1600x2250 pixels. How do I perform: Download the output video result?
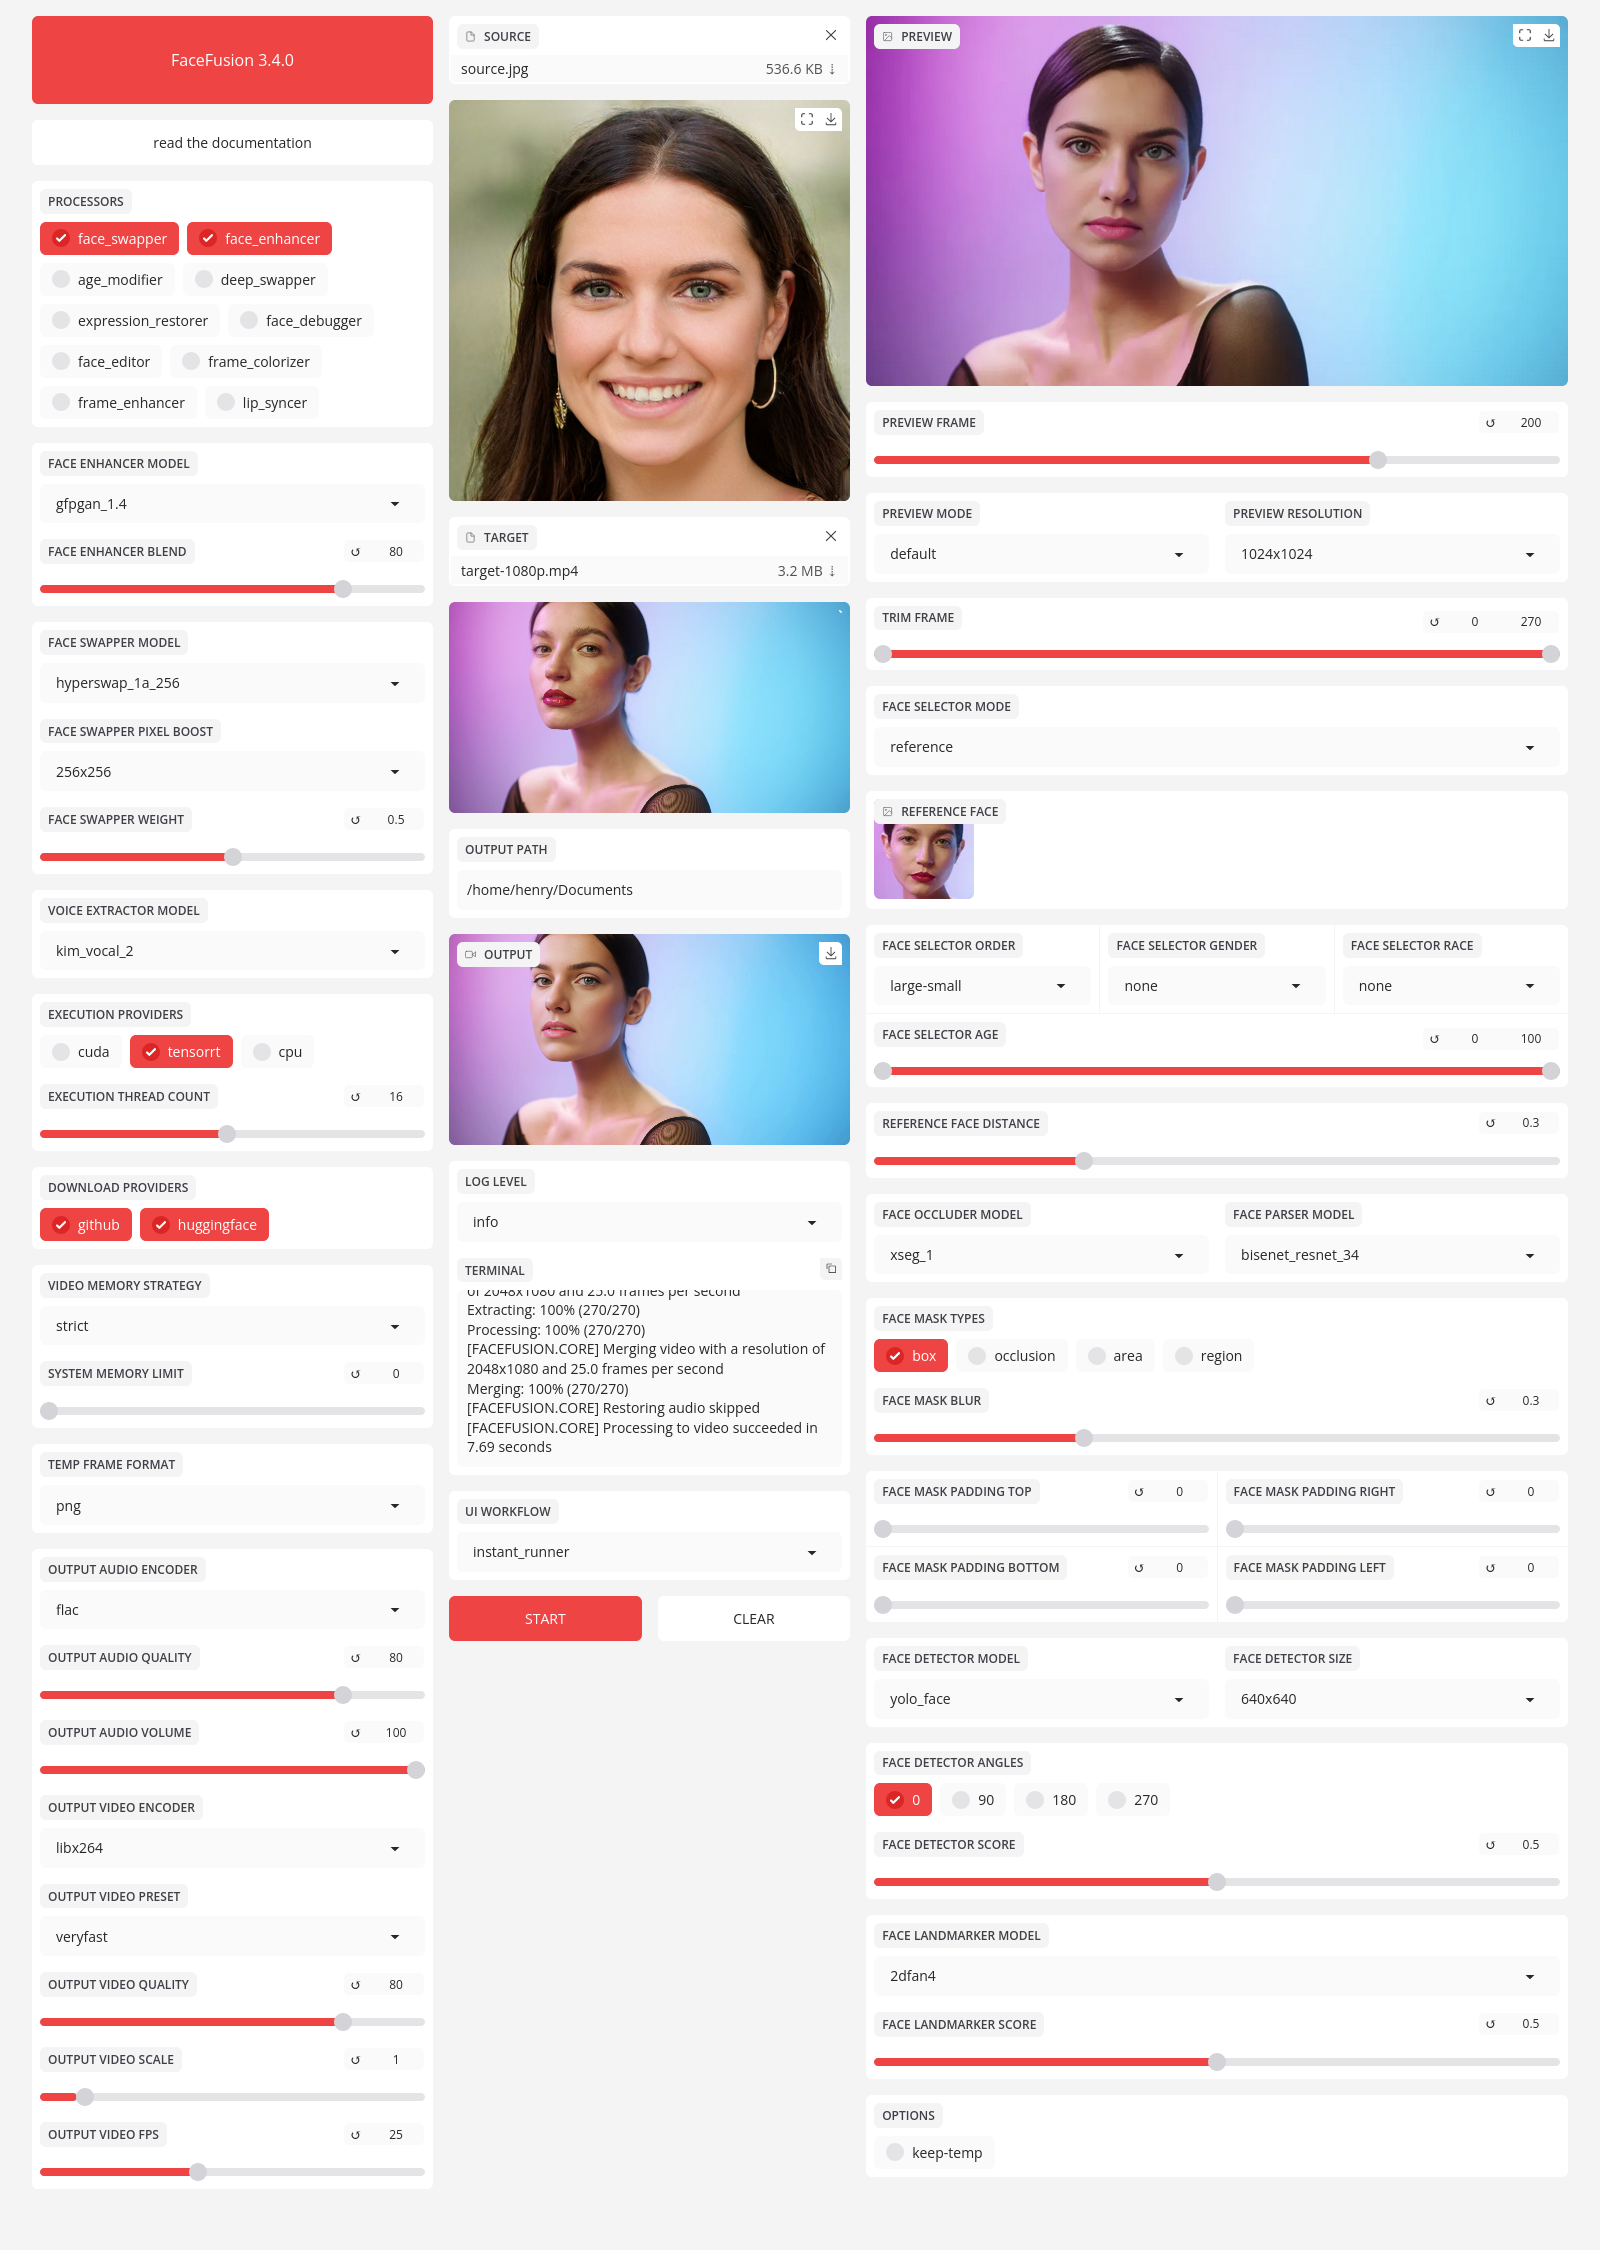point(830,953)
